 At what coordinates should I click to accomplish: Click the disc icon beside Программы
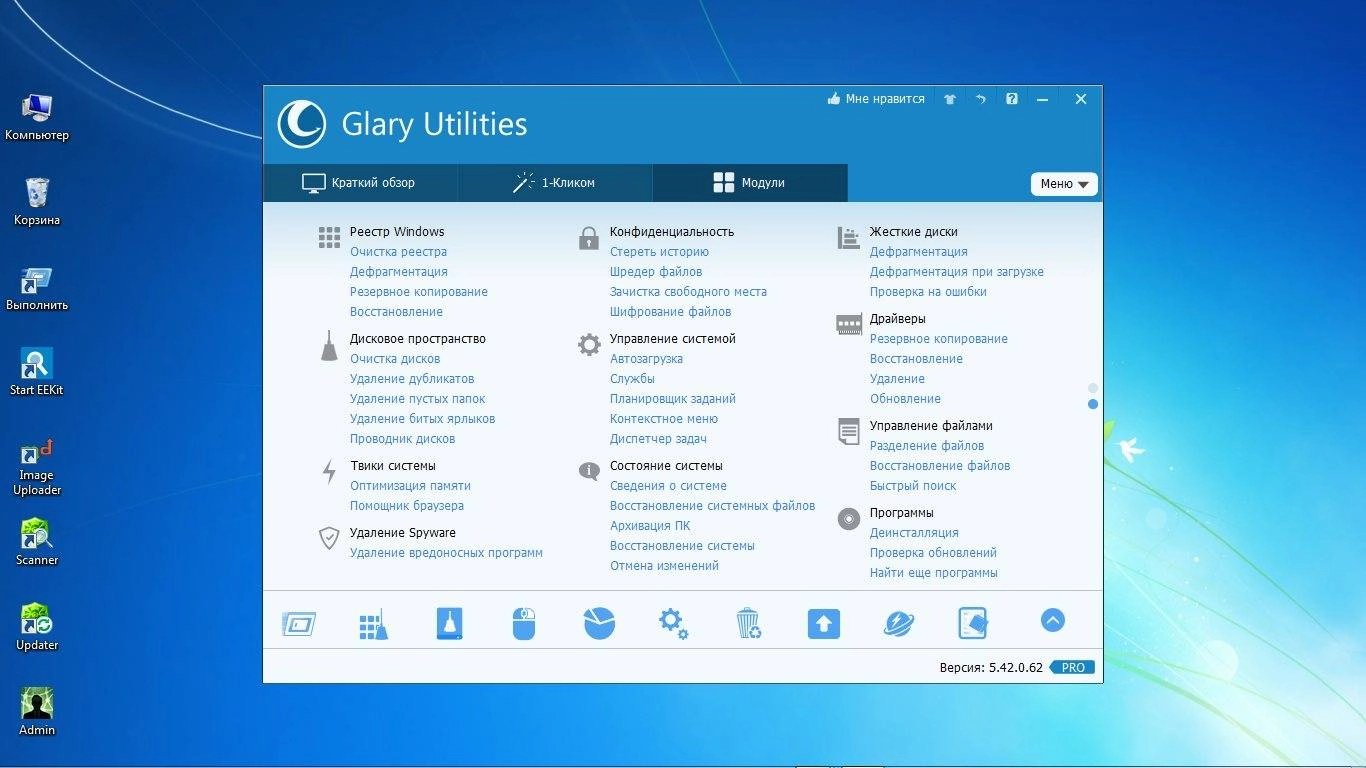(x=848, y=518)
